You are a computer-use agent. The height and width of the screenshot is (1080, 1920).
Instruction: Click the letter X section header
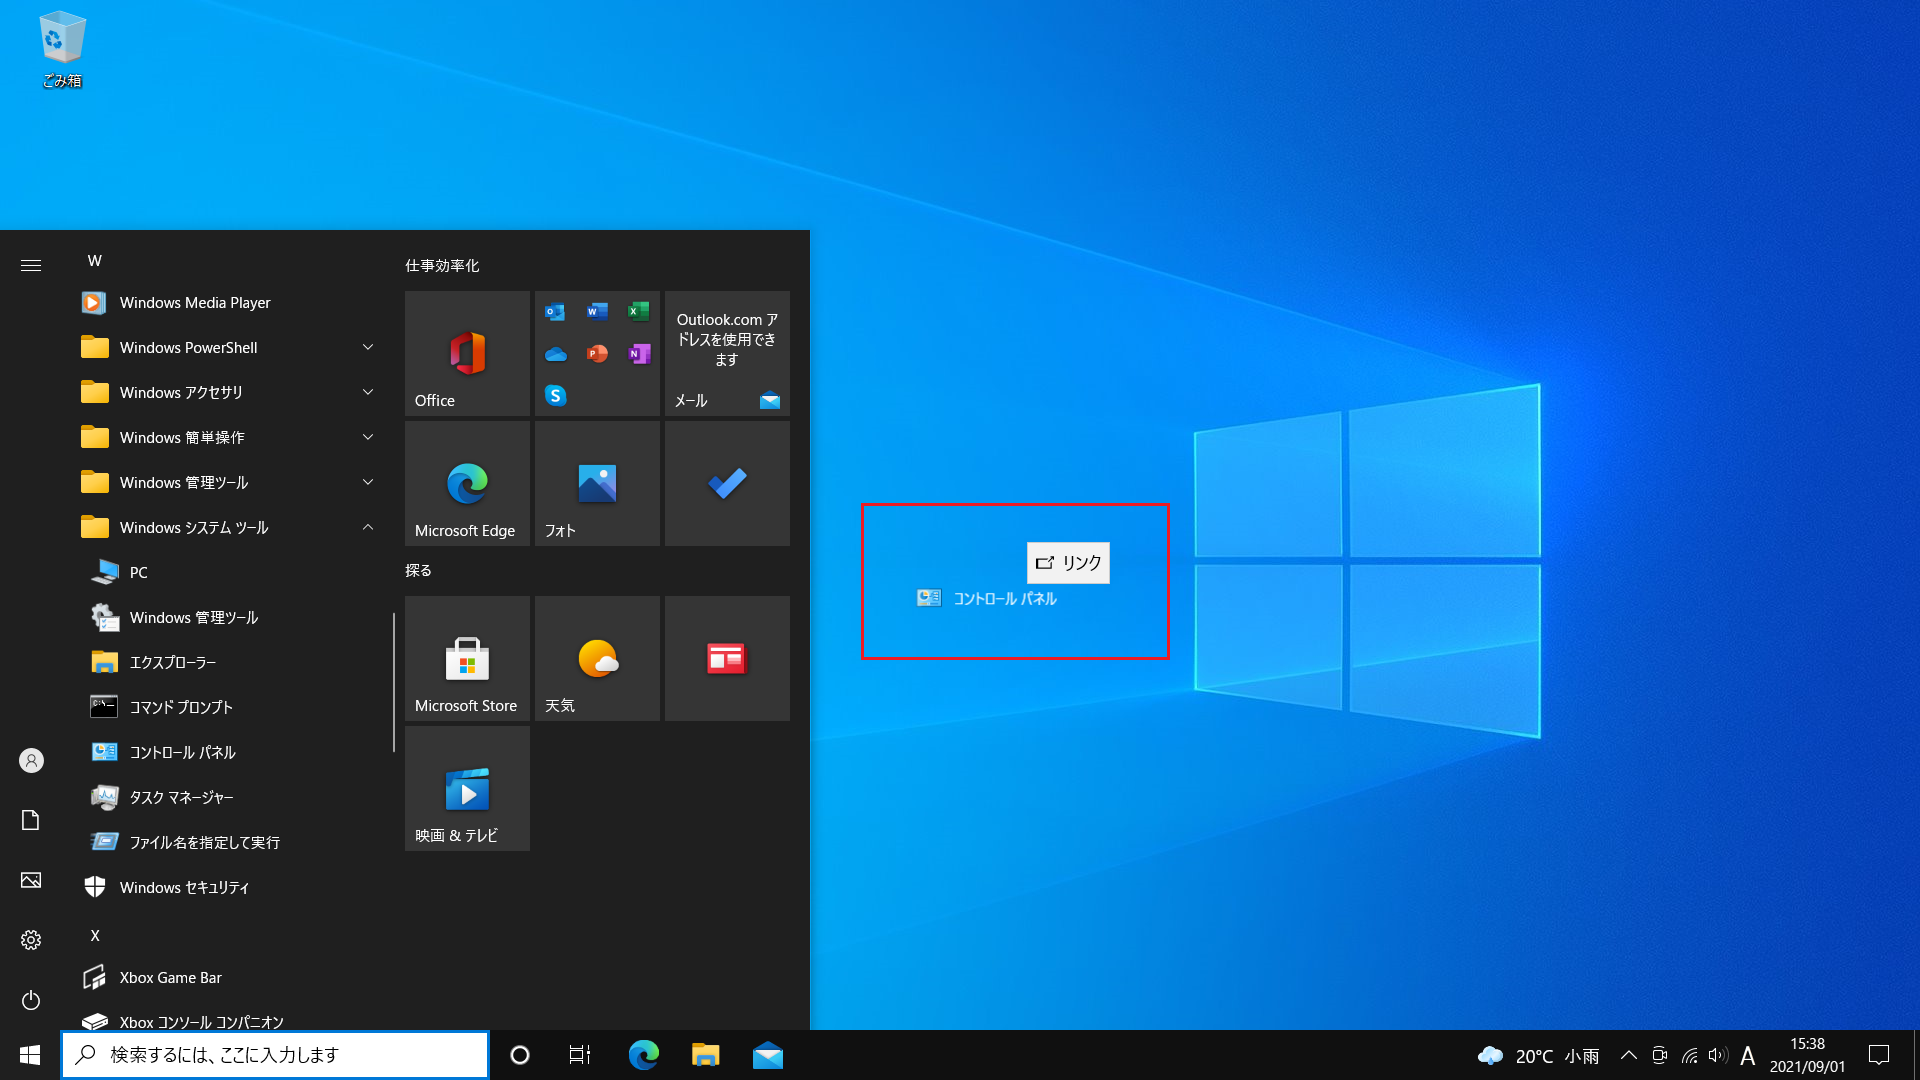pos(95,935)
